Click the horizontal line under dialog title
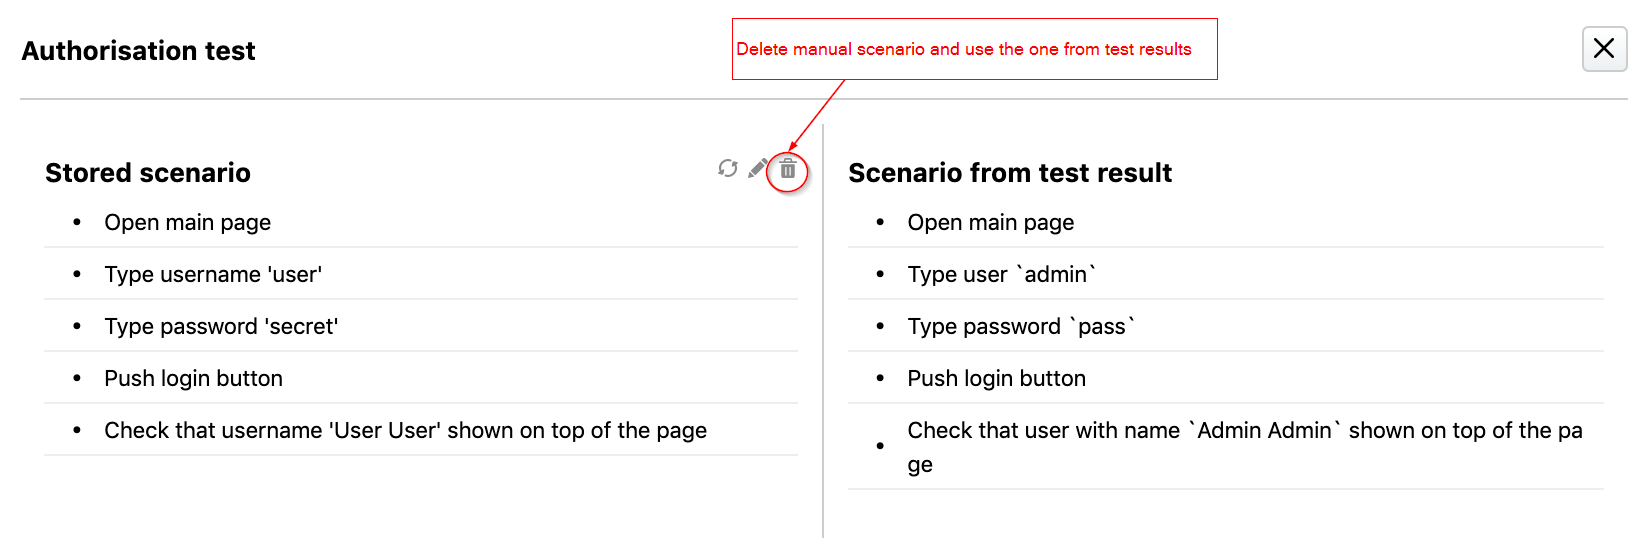This screenshot has width=1652, height=542. [x=824, y=99]
